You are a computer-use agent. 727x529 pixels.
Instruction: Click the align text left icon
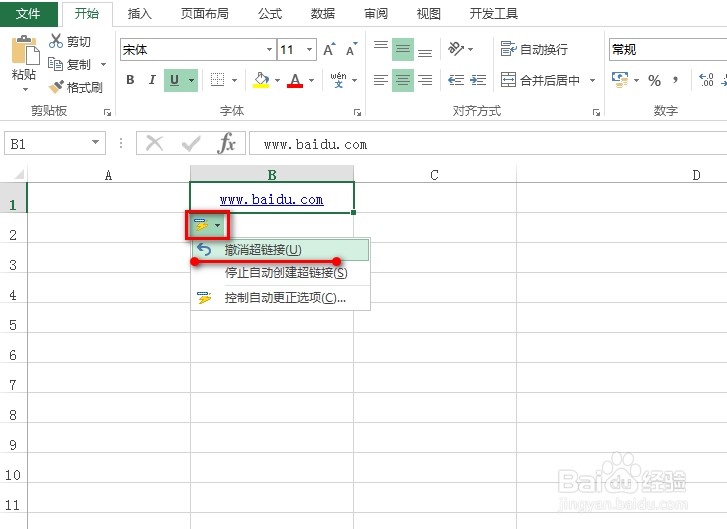381,80
